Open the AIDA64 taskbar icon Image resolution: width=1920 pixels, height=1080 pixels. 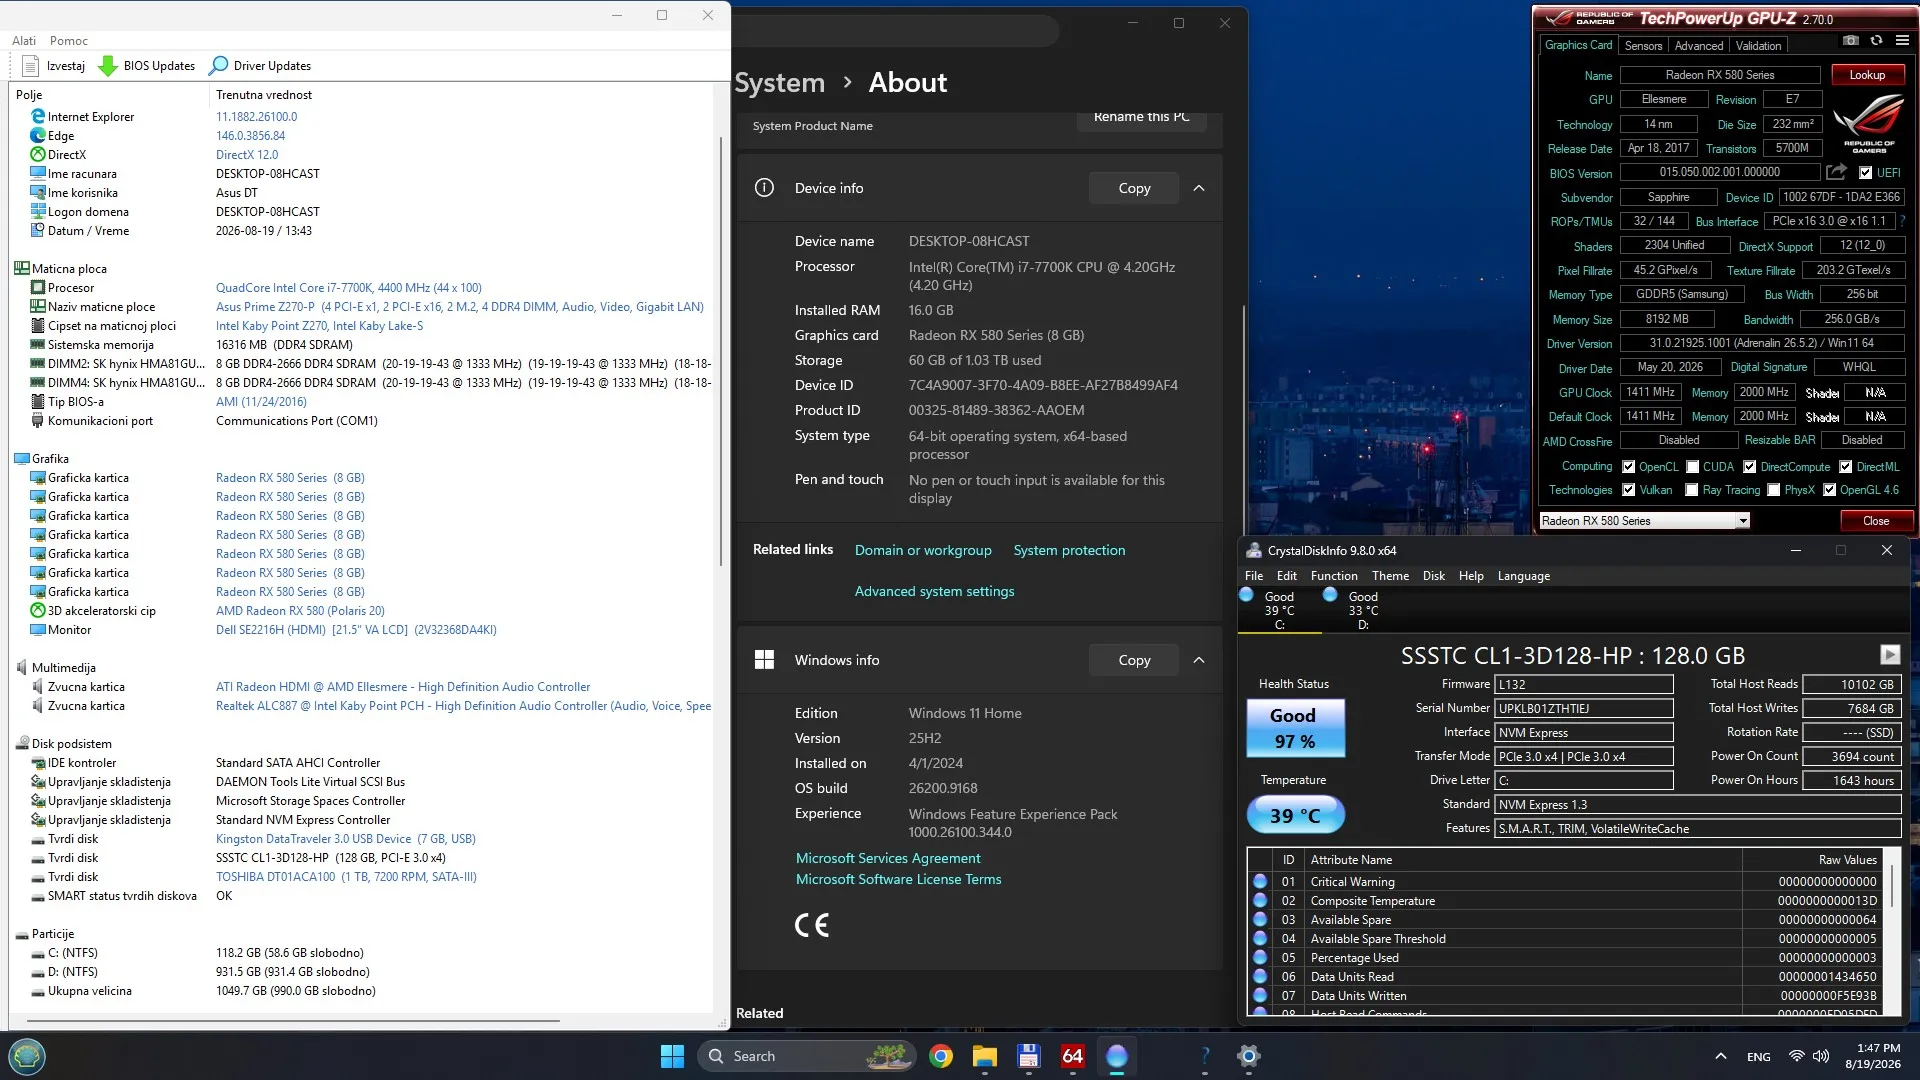[1073, 1056]
